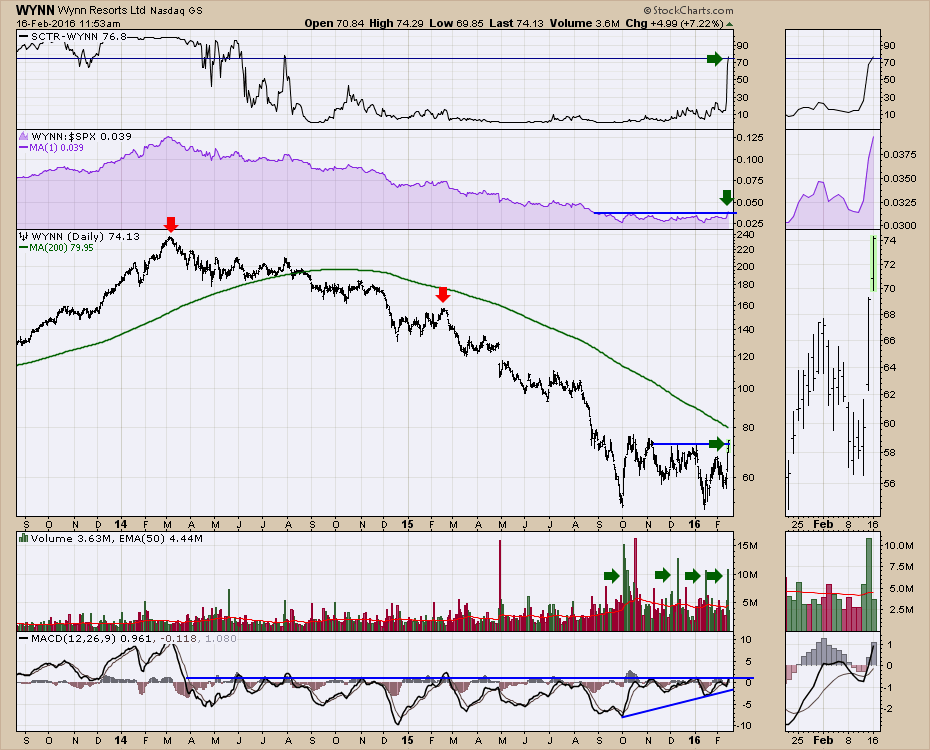Click the black line marker beside MACD(12,26,9)
The height and width of the screenshot is (750, 930).
24,639
